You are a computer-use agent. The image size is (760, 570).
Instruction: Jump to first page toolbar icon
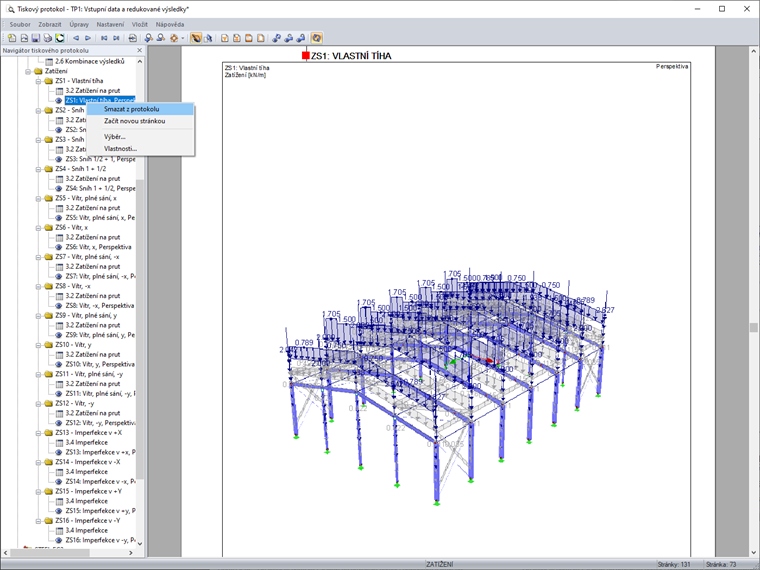[104, 38]
